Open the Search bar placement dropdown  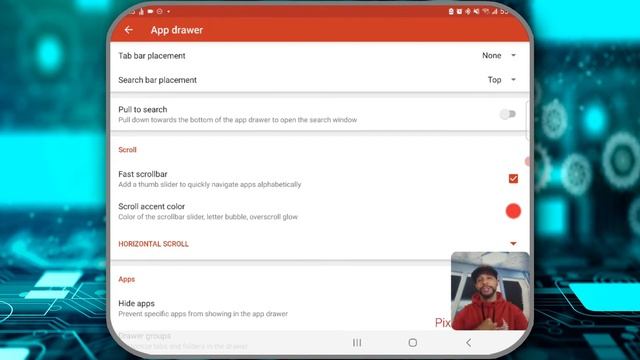[502, 80]
